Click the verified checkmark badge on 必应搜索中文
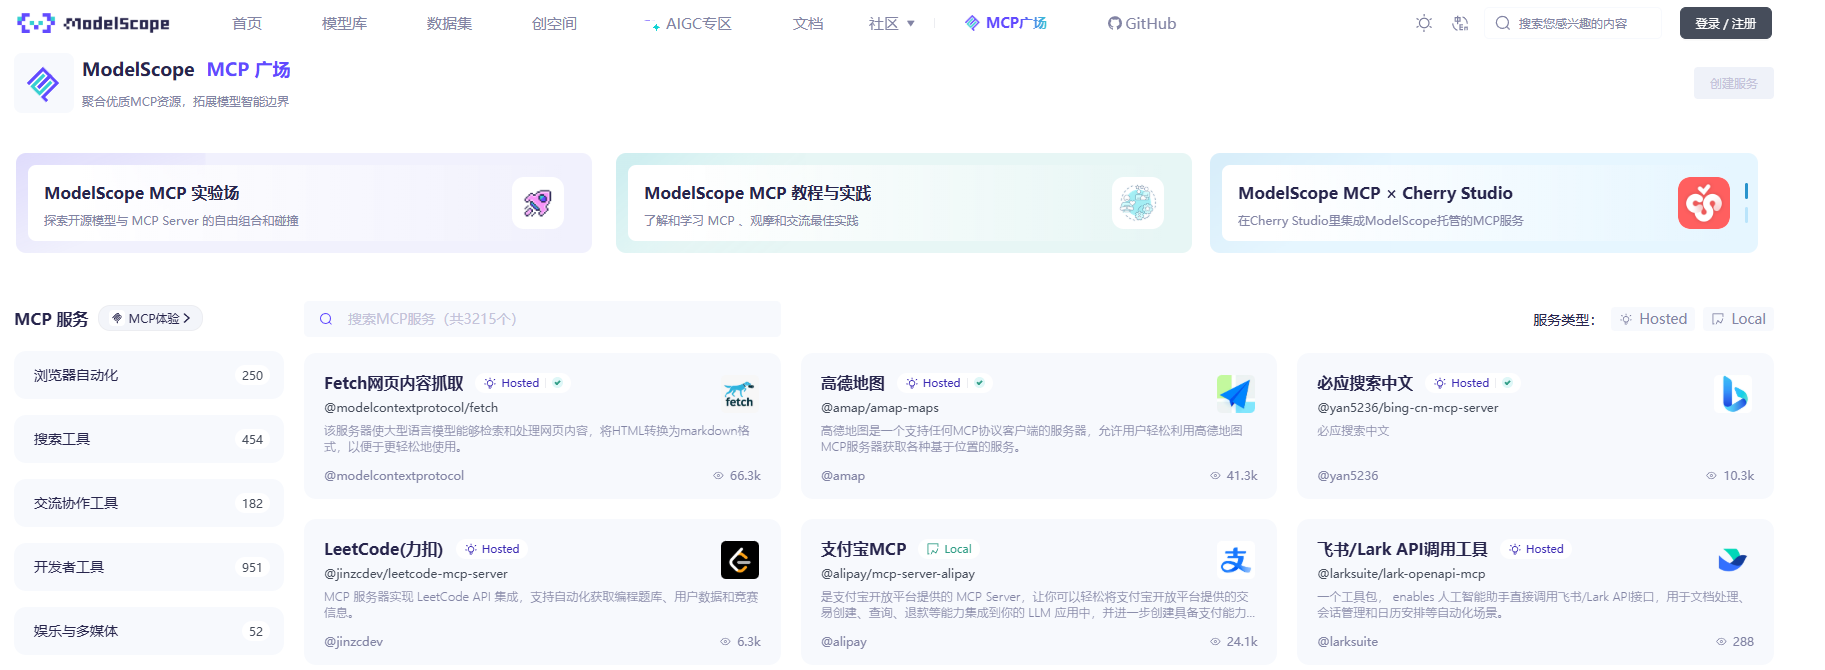This screenshot has height=670, width=1825. 1507,383
